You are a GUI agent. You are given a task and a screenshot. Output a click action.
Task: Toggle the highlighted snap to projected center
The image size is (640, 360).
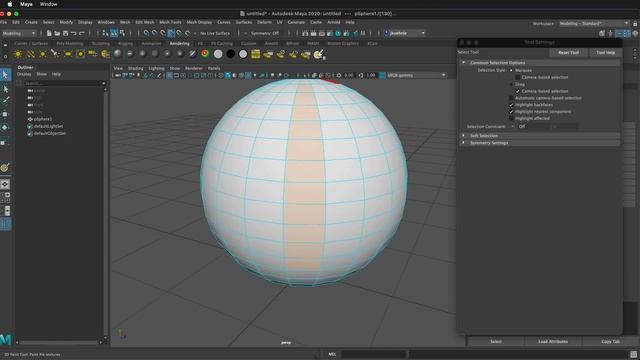[x=171, y=33]
